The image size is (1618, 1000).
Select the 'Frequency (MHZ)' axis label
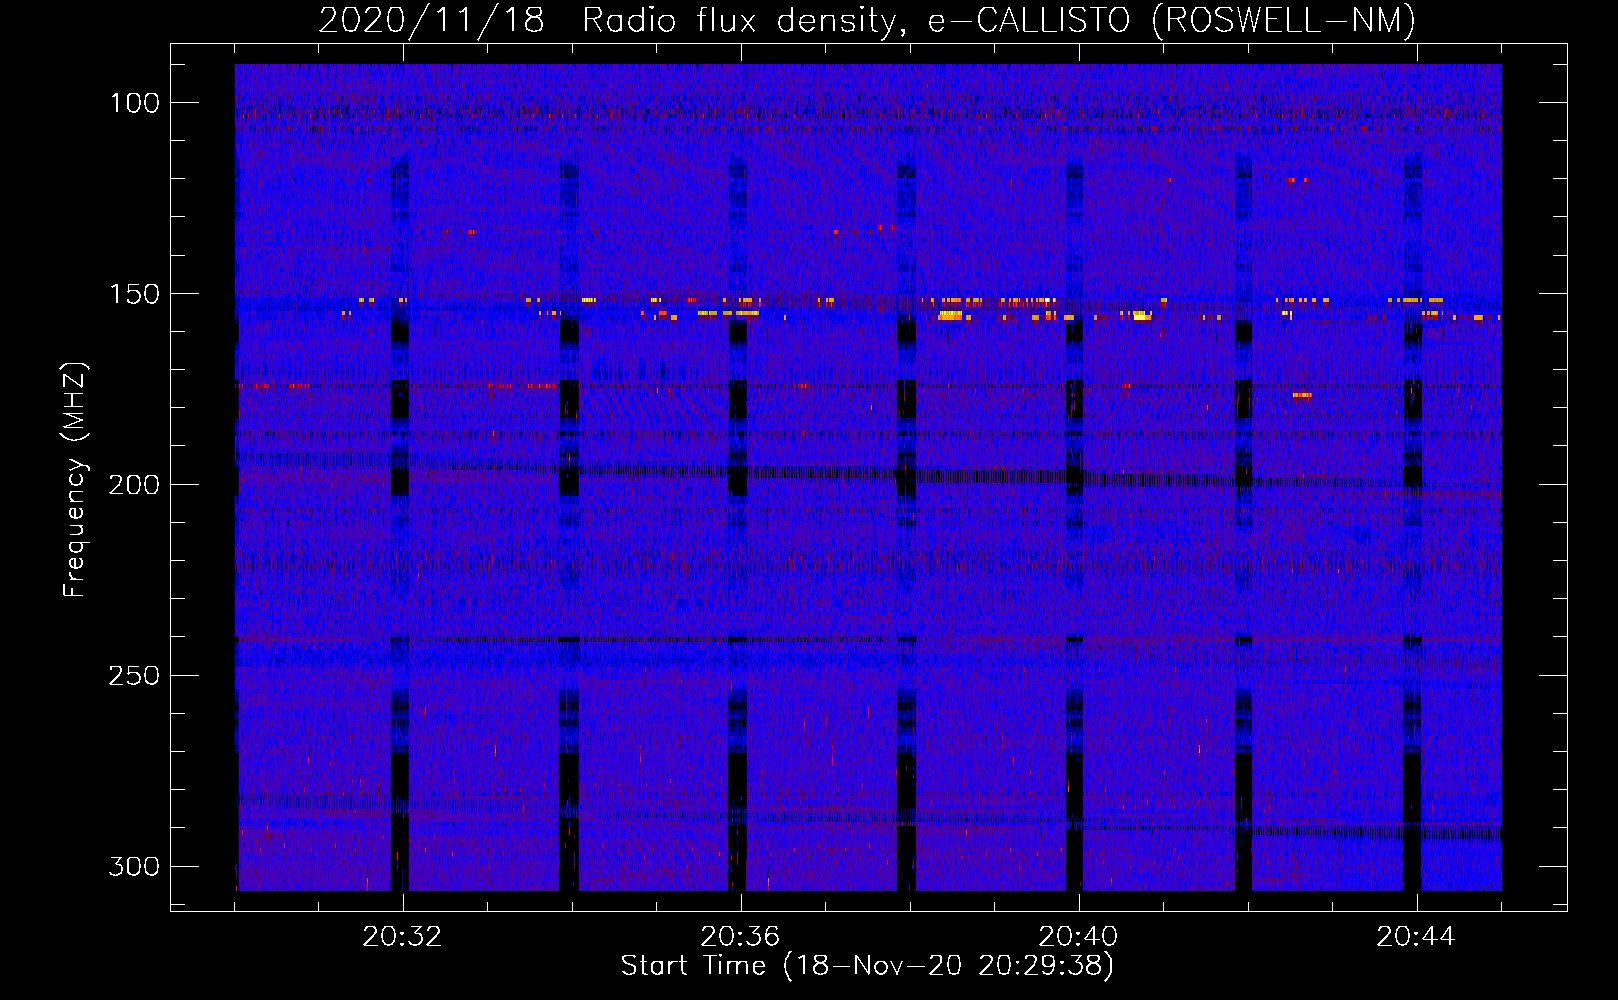coord(75,479)
